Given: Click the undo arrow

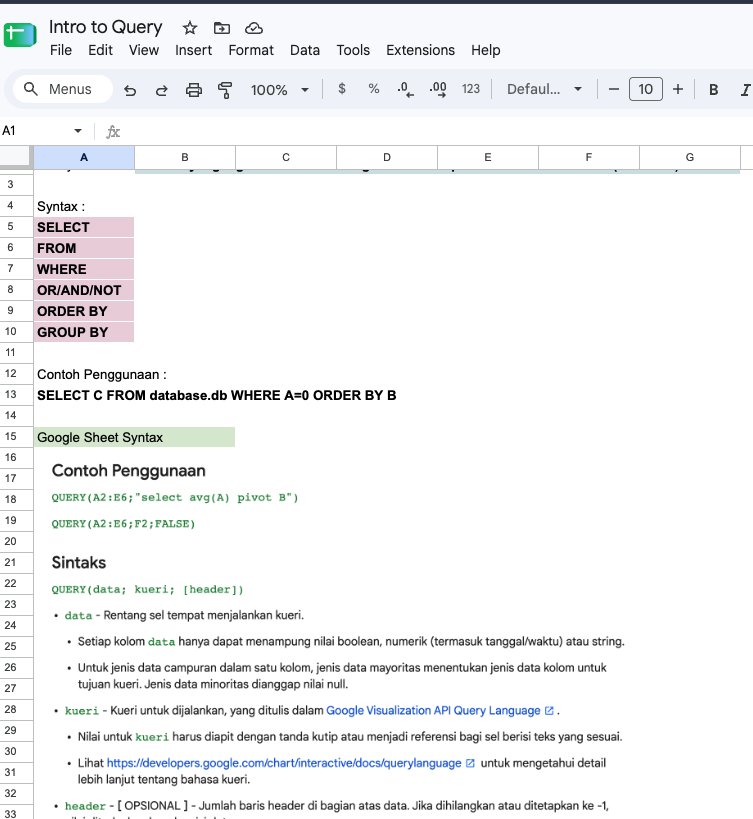Looking at the screenshot, I should [130, 90].
